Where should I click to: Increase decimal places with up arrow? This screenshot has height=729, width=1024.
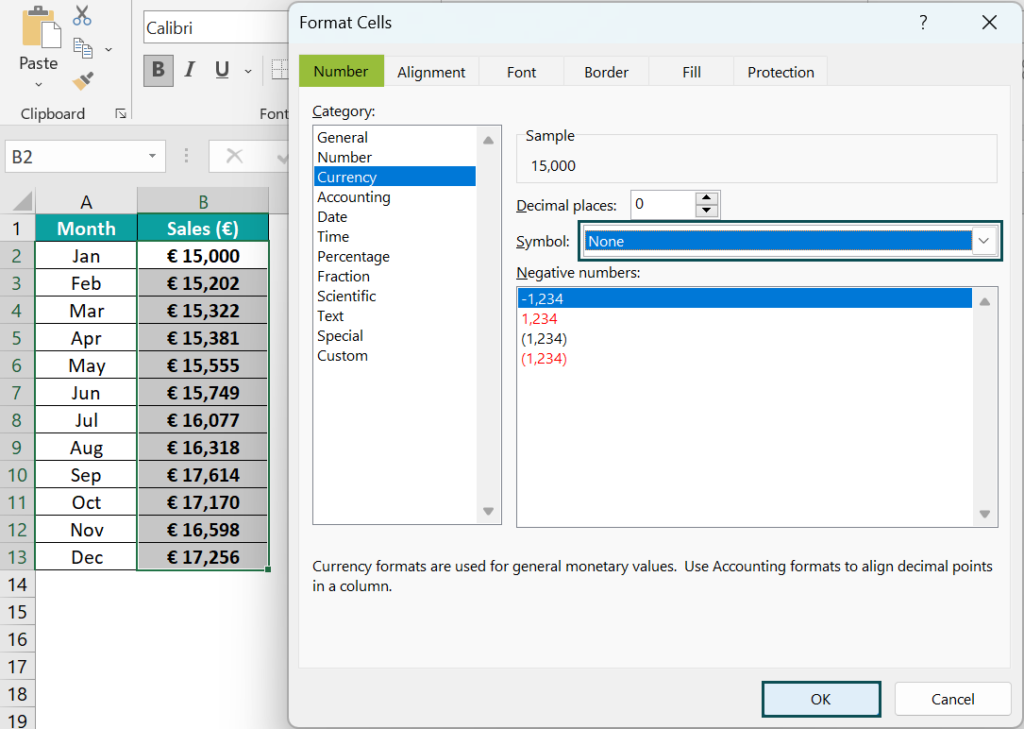point(707,198)
